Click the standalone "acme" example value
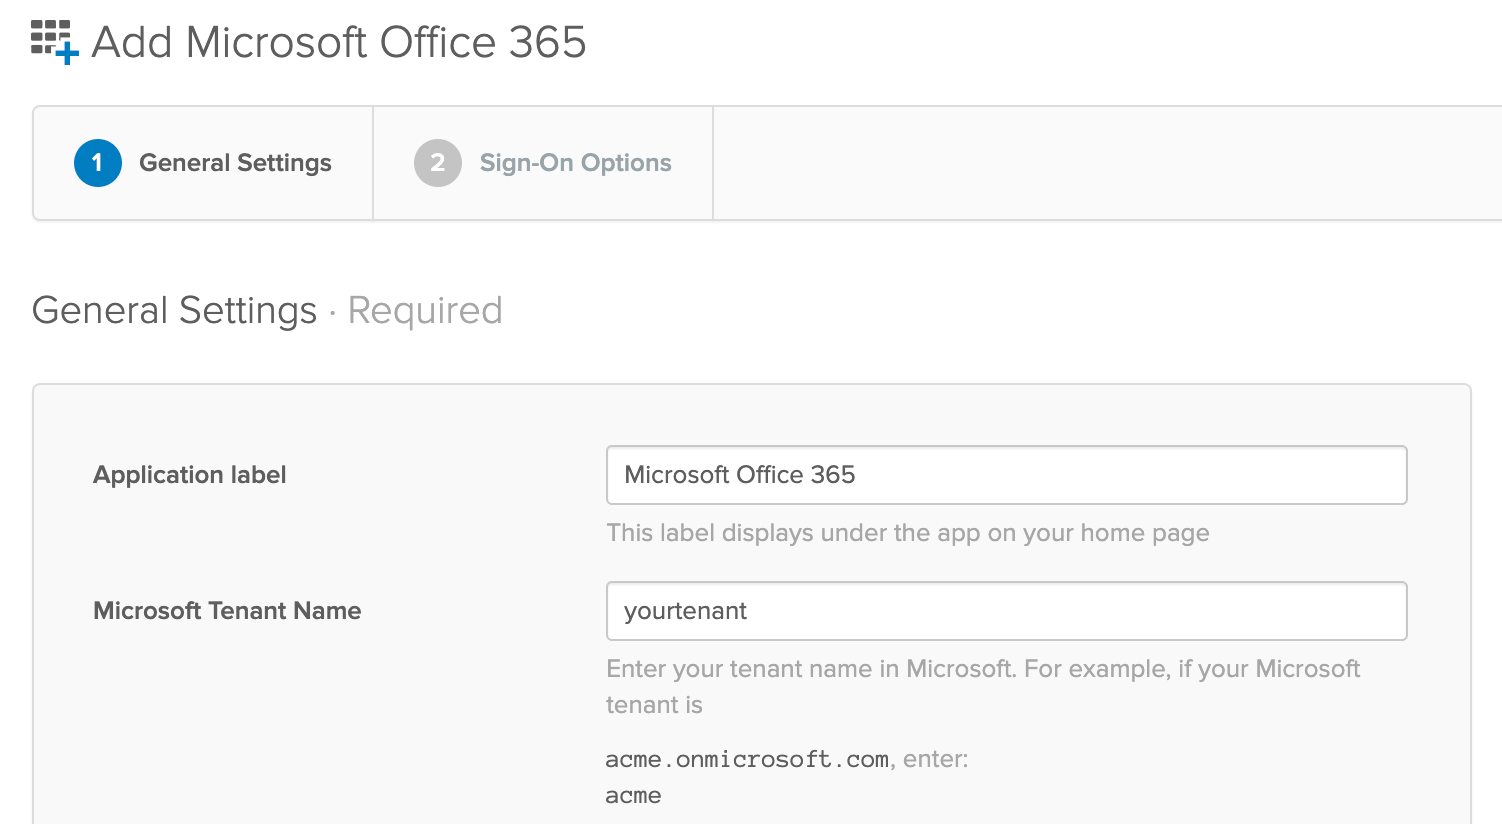The image size is (1502, 824). tap(633, 796)
